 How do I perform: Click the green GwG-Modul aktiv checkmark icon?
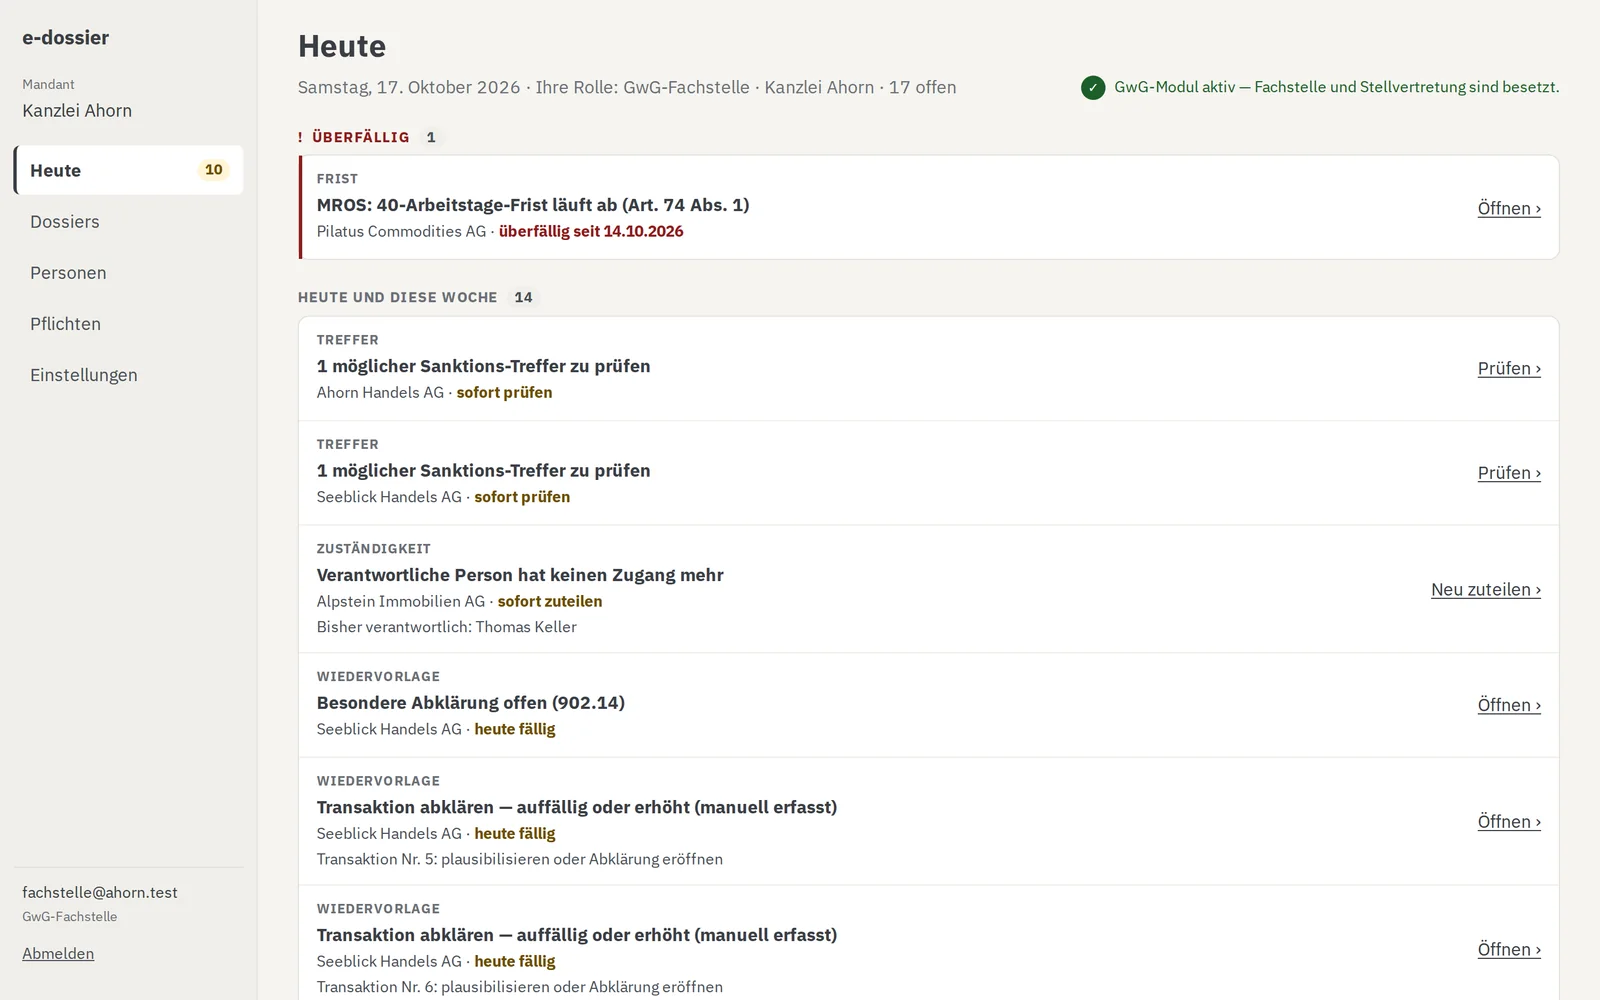coord(1093,88)
